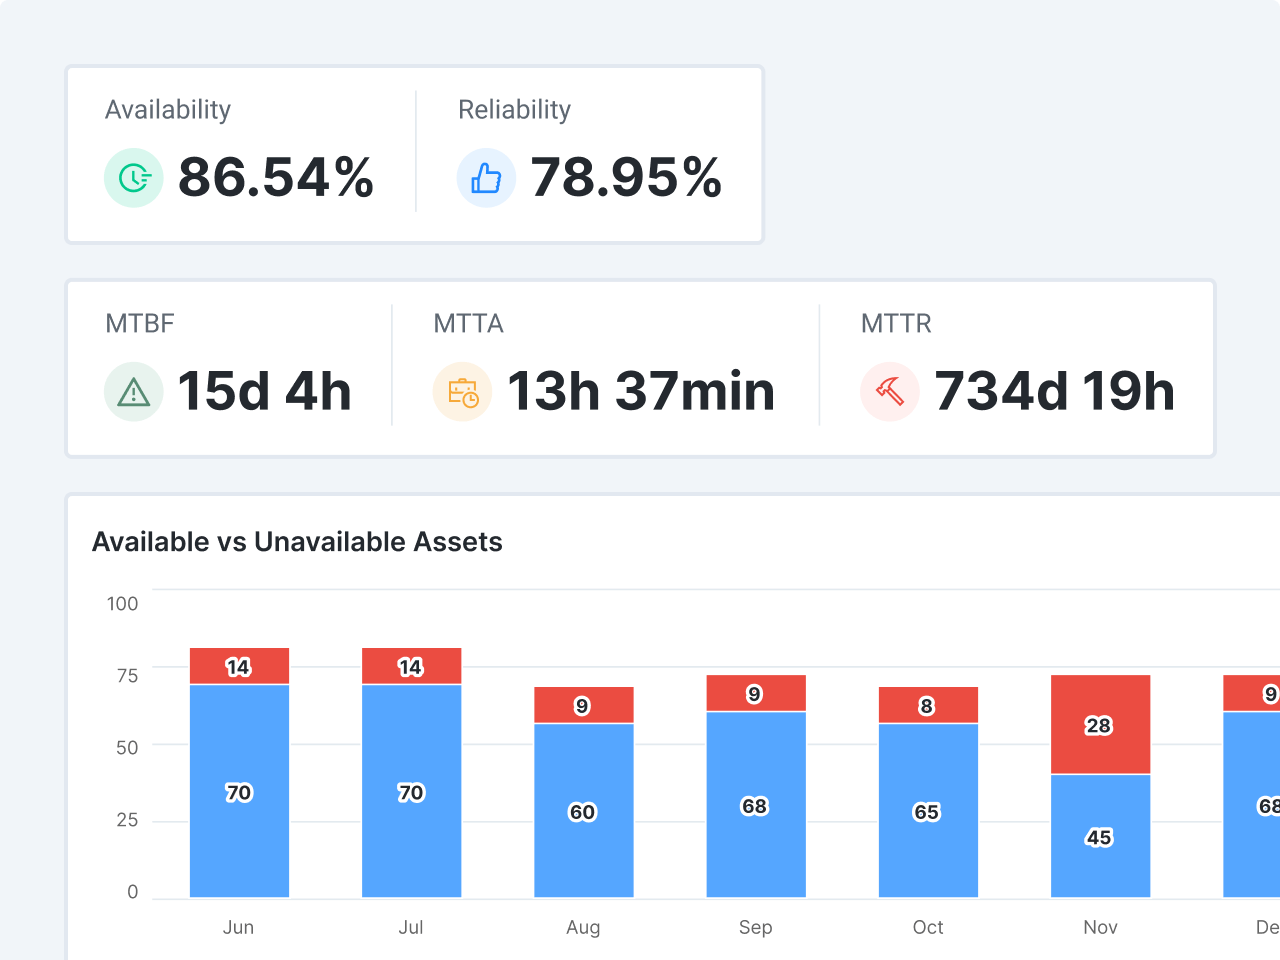
Task: Select the August blue bar showing 60
Action: click(x=583, y=812)
